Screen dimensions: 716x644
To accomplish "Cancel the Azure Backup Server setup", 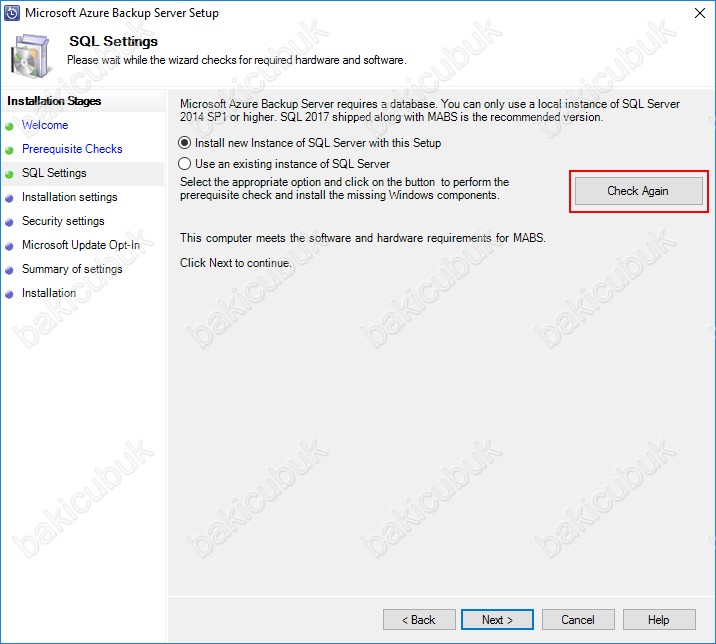I will pos(578,620).
